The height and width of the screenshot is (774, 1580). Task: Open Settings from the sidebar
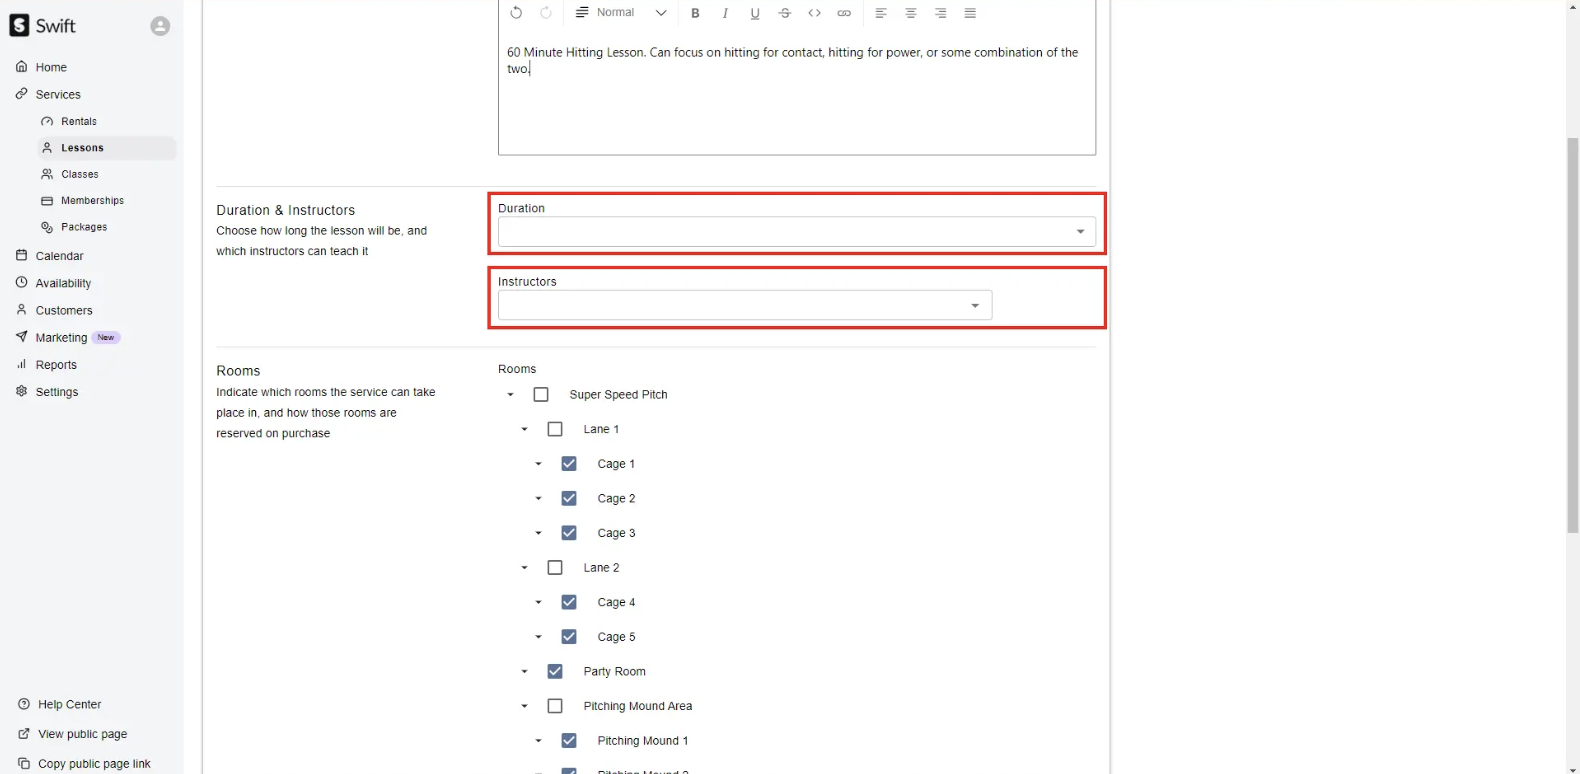tap(57, 392)
